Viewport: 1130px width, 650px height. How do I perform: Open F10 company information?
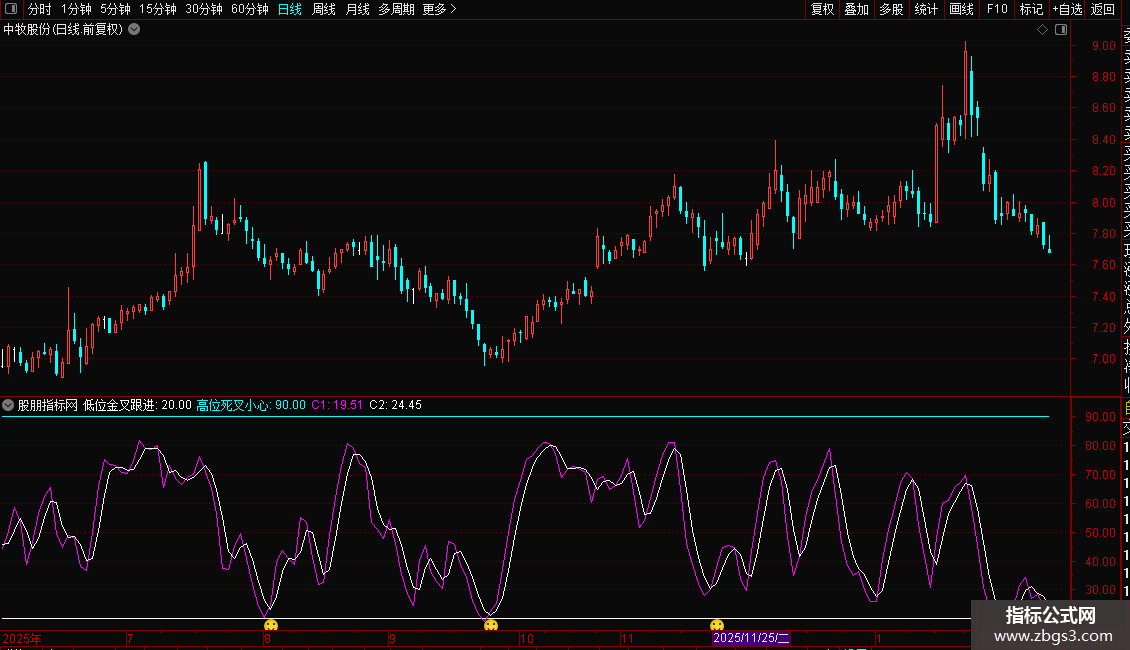point(997,9)
